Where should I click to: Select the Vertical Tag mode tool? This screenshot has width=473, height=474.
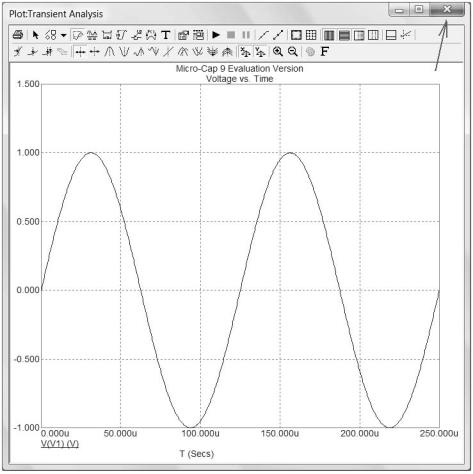pyautogui.click(x=121, y=35)
